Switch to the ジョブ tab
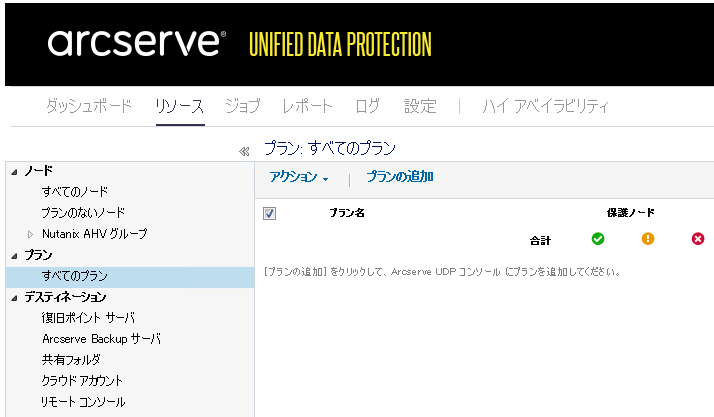The width and height of the screenshot is (714, 417). click(x=243, y=106)
